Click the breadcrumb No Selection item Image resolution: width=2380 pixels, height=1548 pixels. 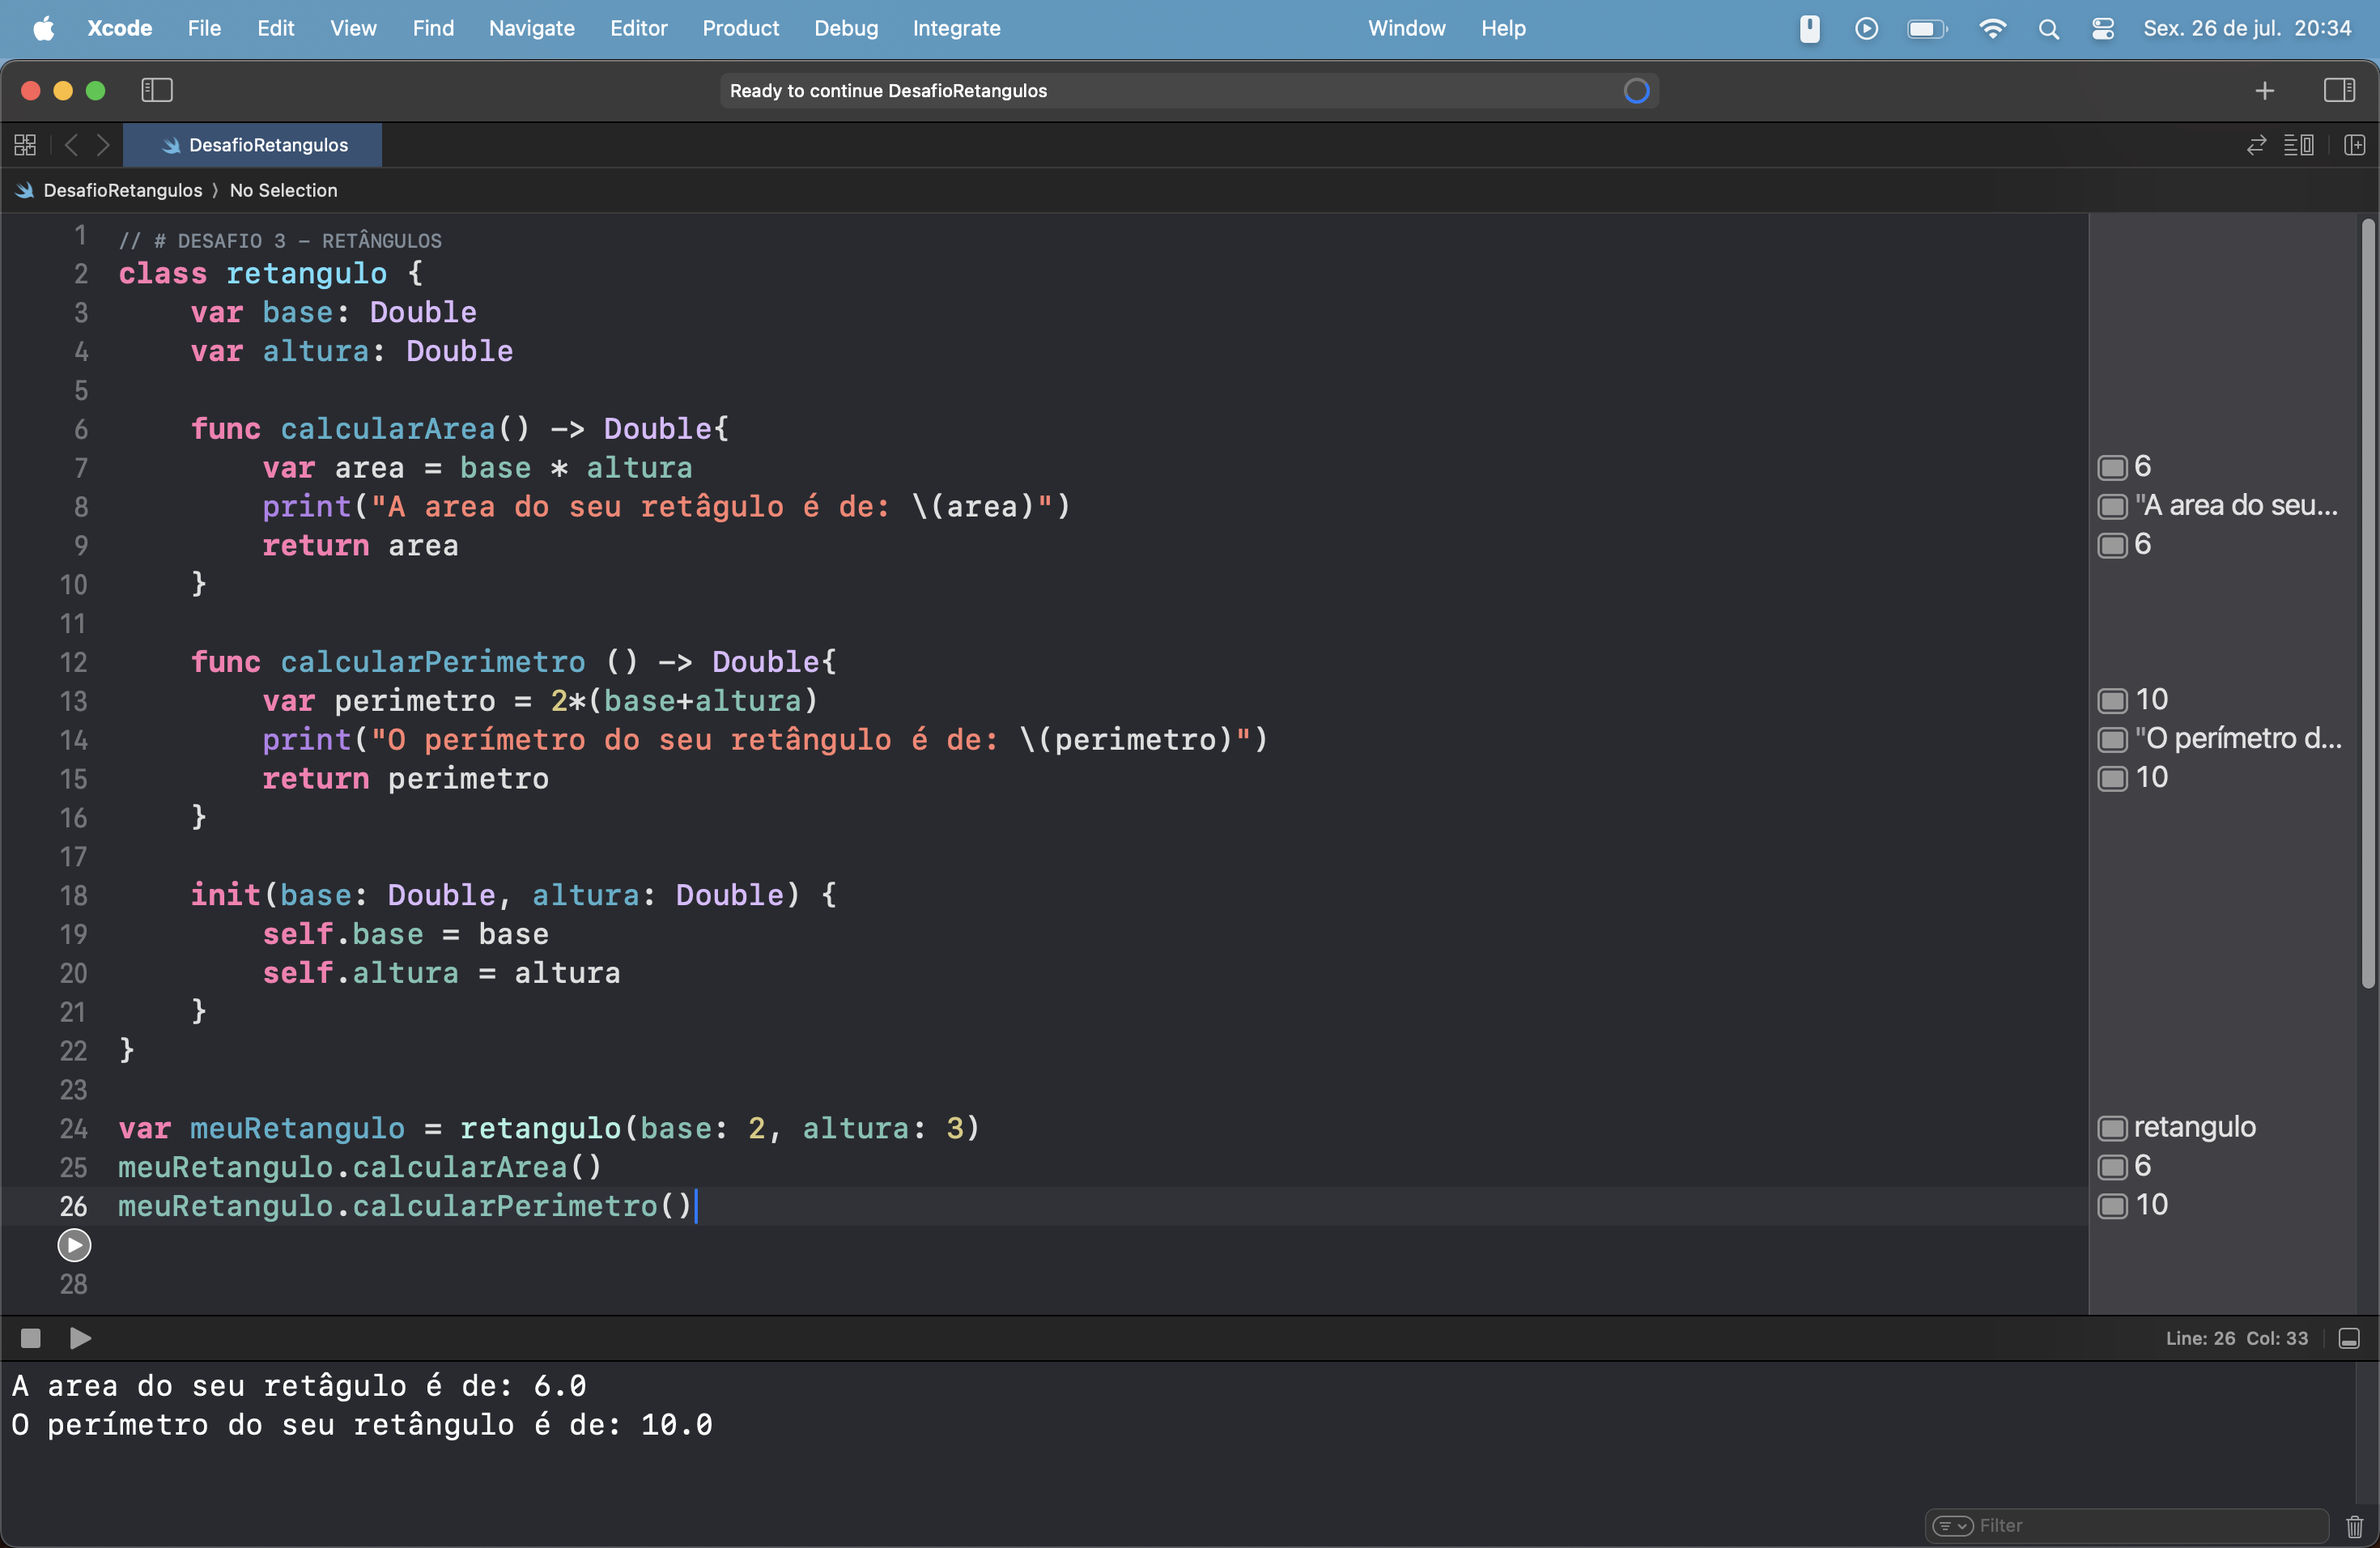pyautogui.click(x=283, y=189)
